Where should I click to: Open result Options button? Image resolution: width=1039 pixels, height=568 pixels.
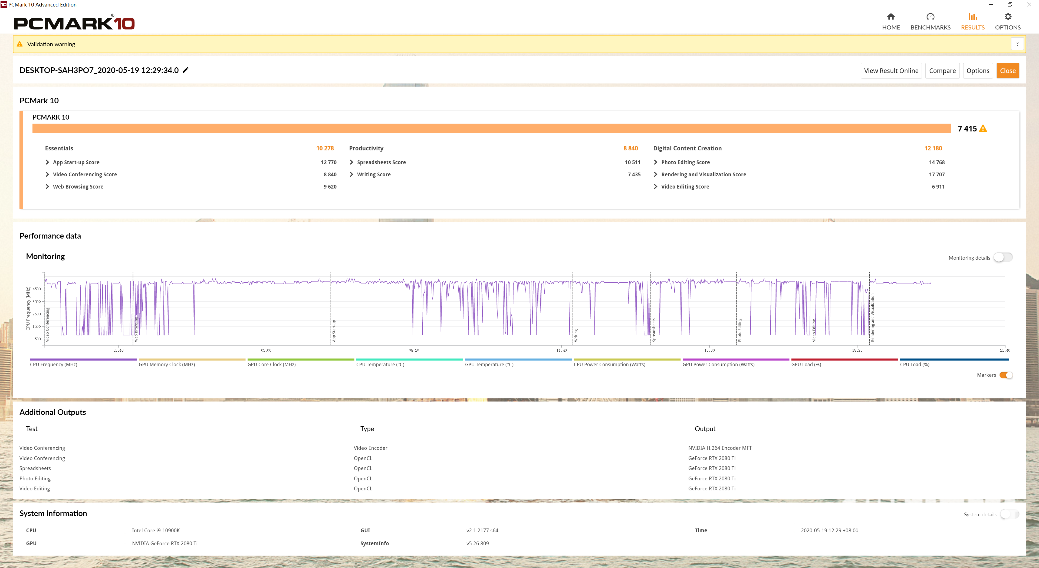977,70
